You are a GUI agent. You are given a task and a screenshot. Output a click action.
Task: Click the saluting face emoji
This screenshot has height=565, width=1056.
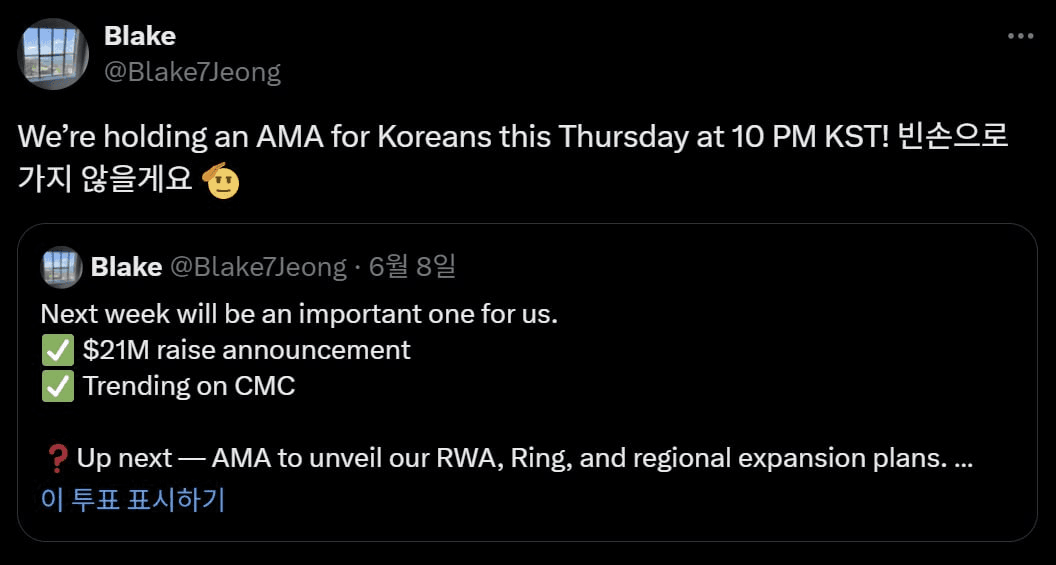[x=221, y=181]
